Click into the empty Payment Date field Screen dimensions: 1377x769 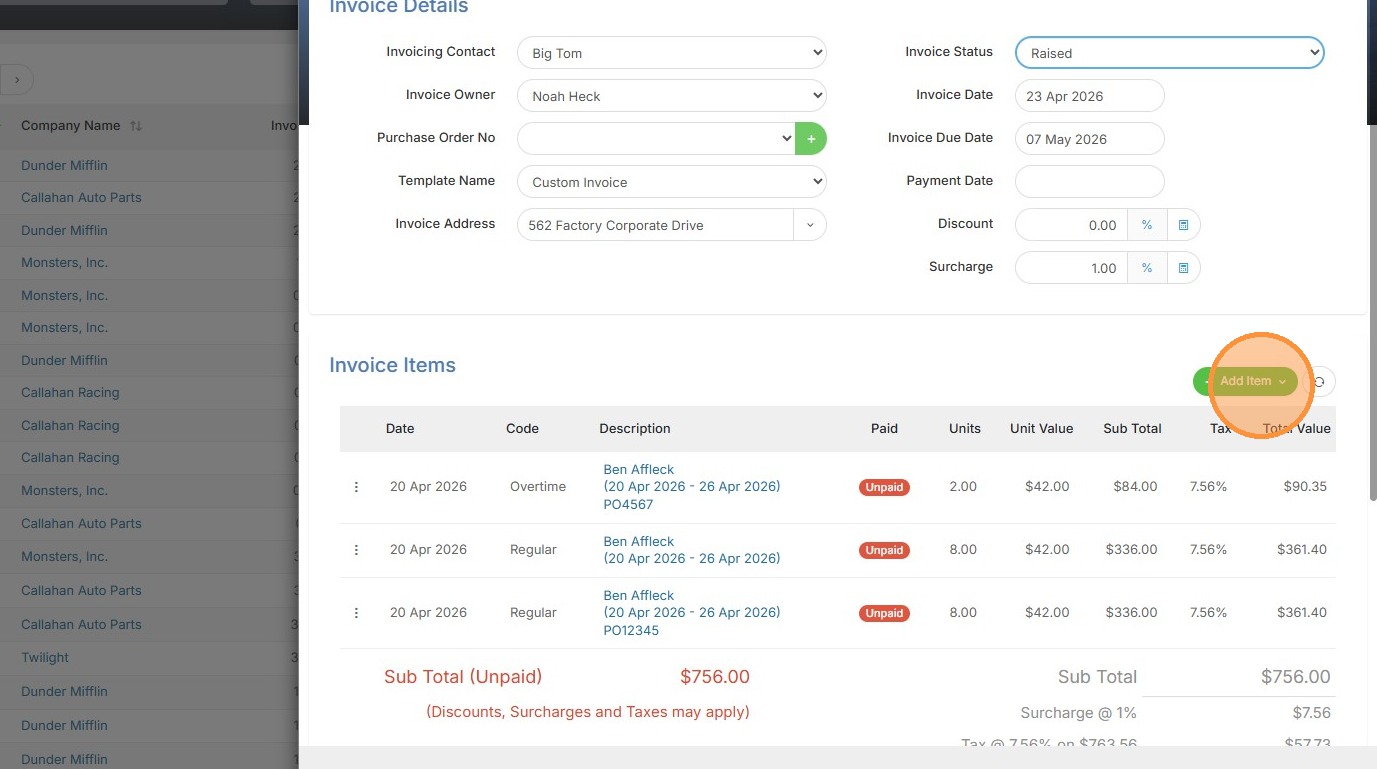pos(1089,182)
